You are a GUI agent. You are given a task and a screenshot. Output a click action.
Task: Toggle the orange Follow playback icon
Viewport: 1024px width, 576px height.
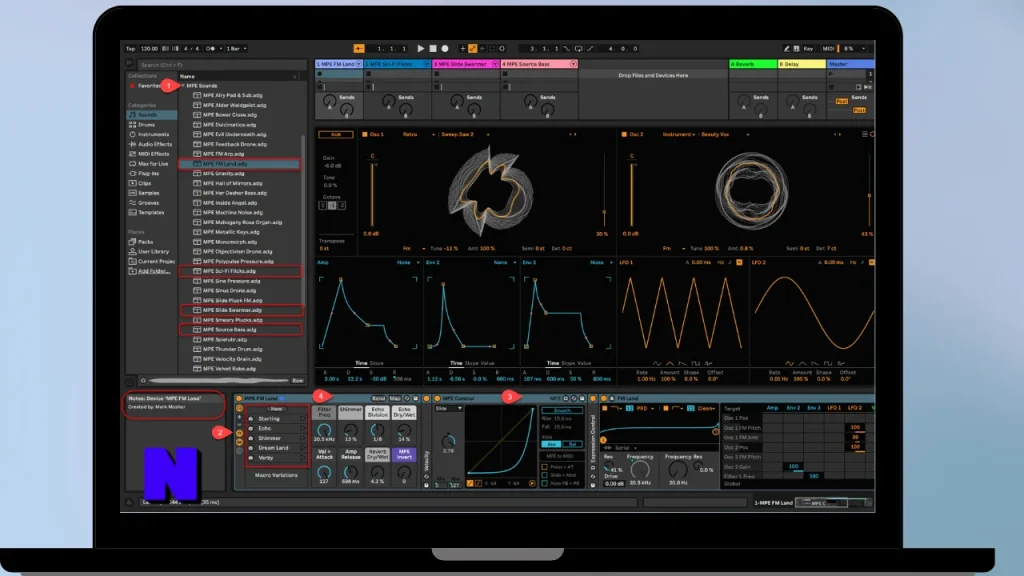tap(359, 48)
